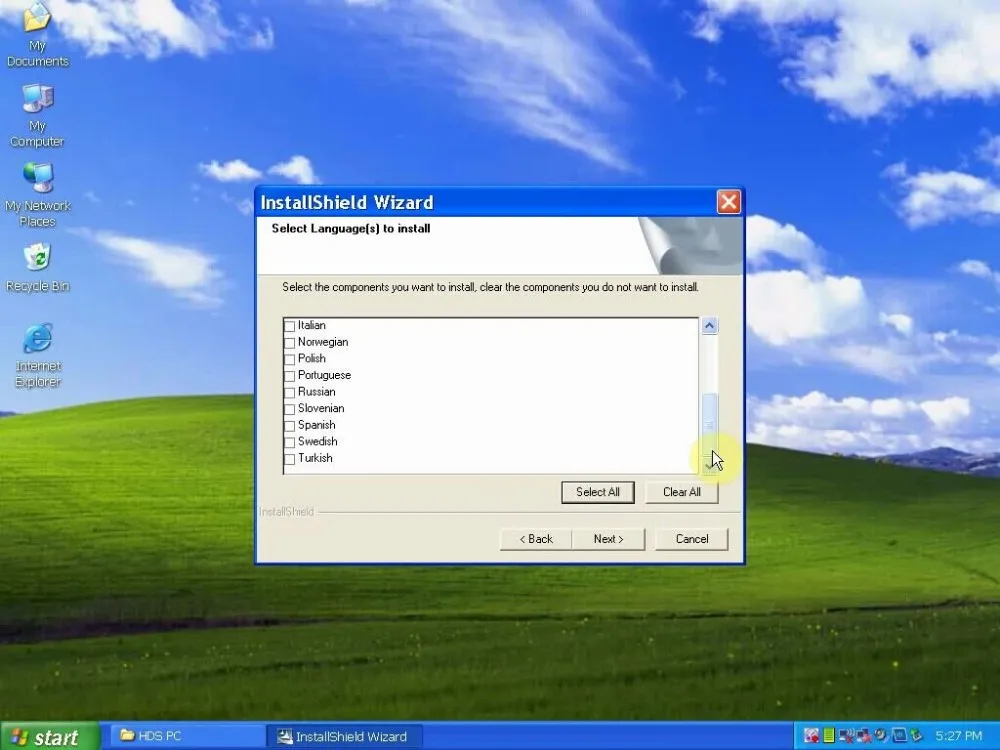Screen dimensions: 1000x750
Task: Select the Recycle Bin icon
Action: pyautogui.click(x=37, y=268)
